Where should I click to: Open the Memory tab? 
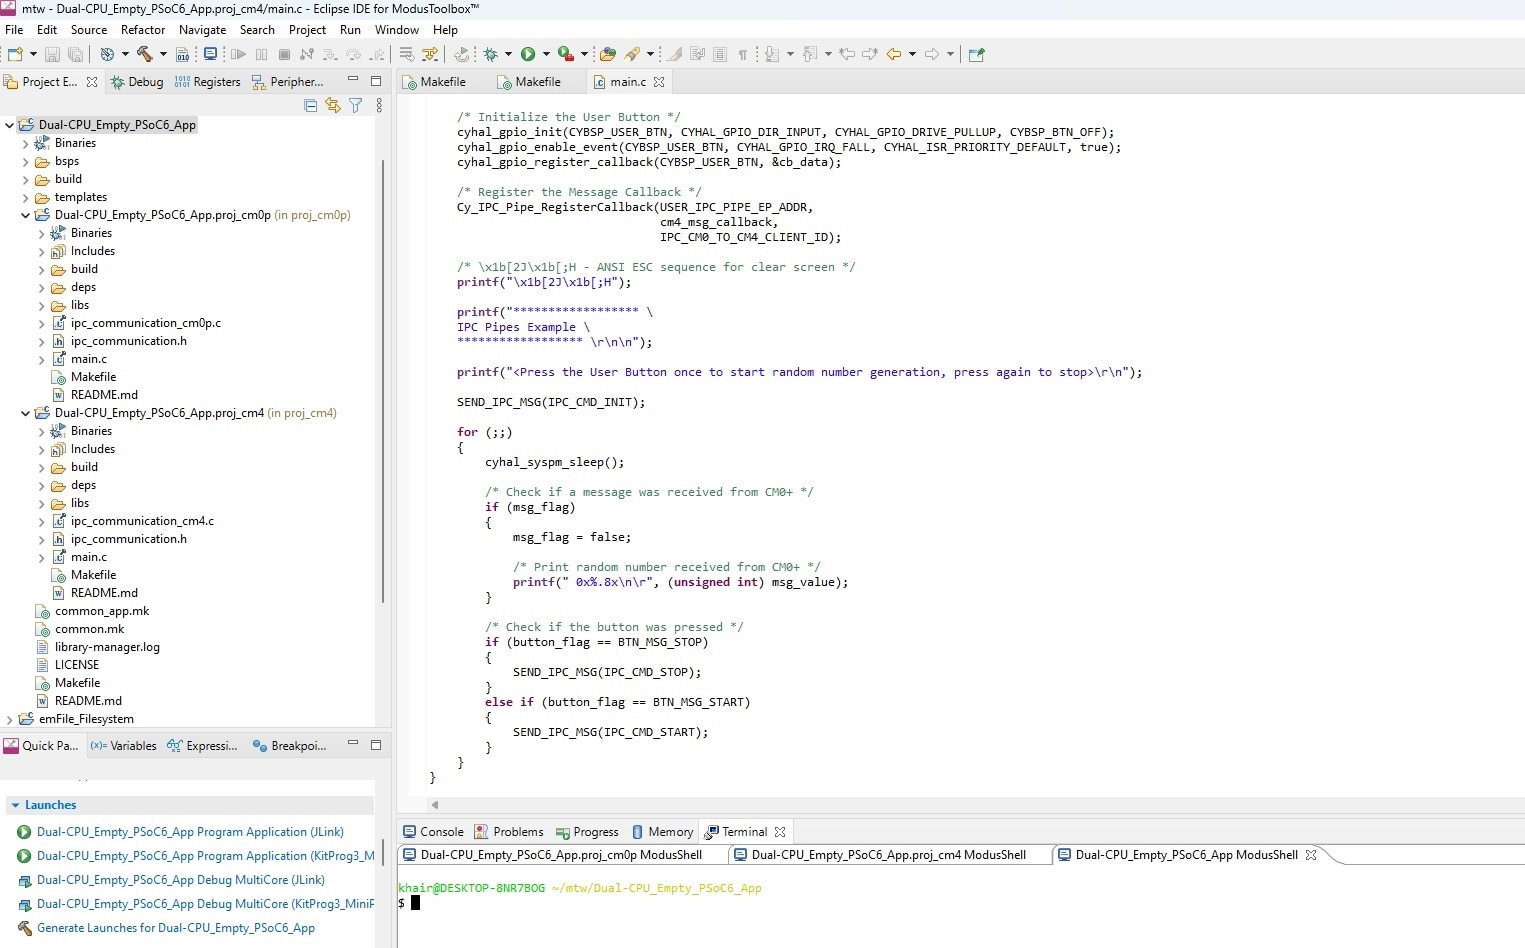tap(662, 832)
